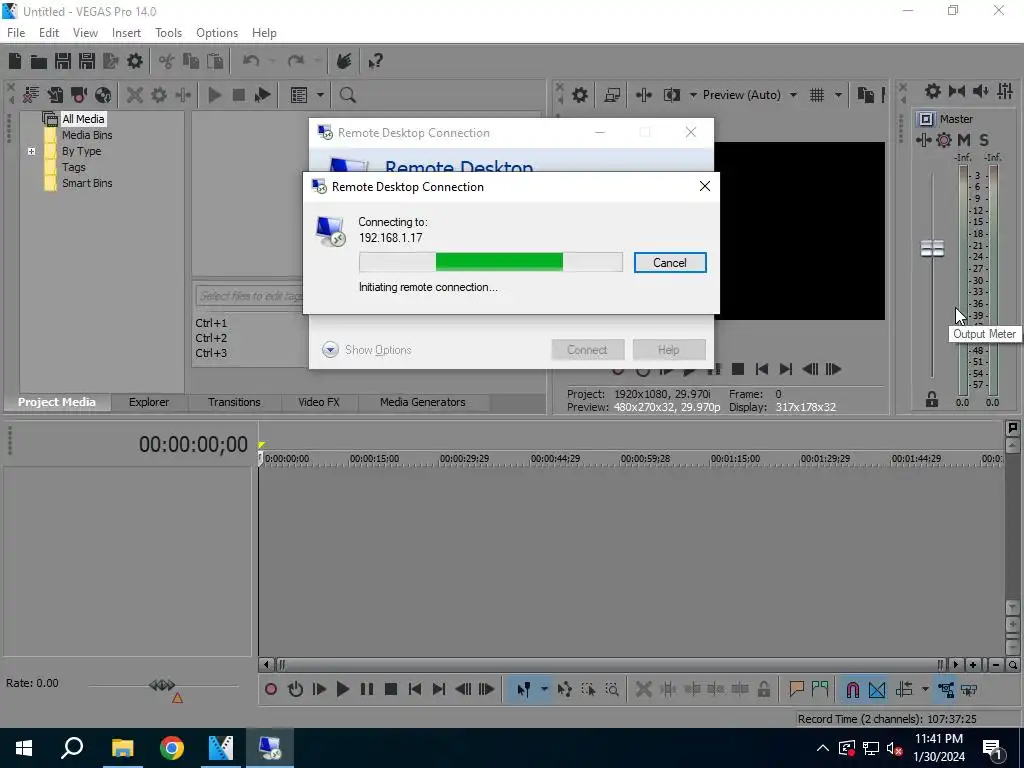Click the Import Media icon
This screenshot has width=1024, height=768.
click(x=55, y=95)
